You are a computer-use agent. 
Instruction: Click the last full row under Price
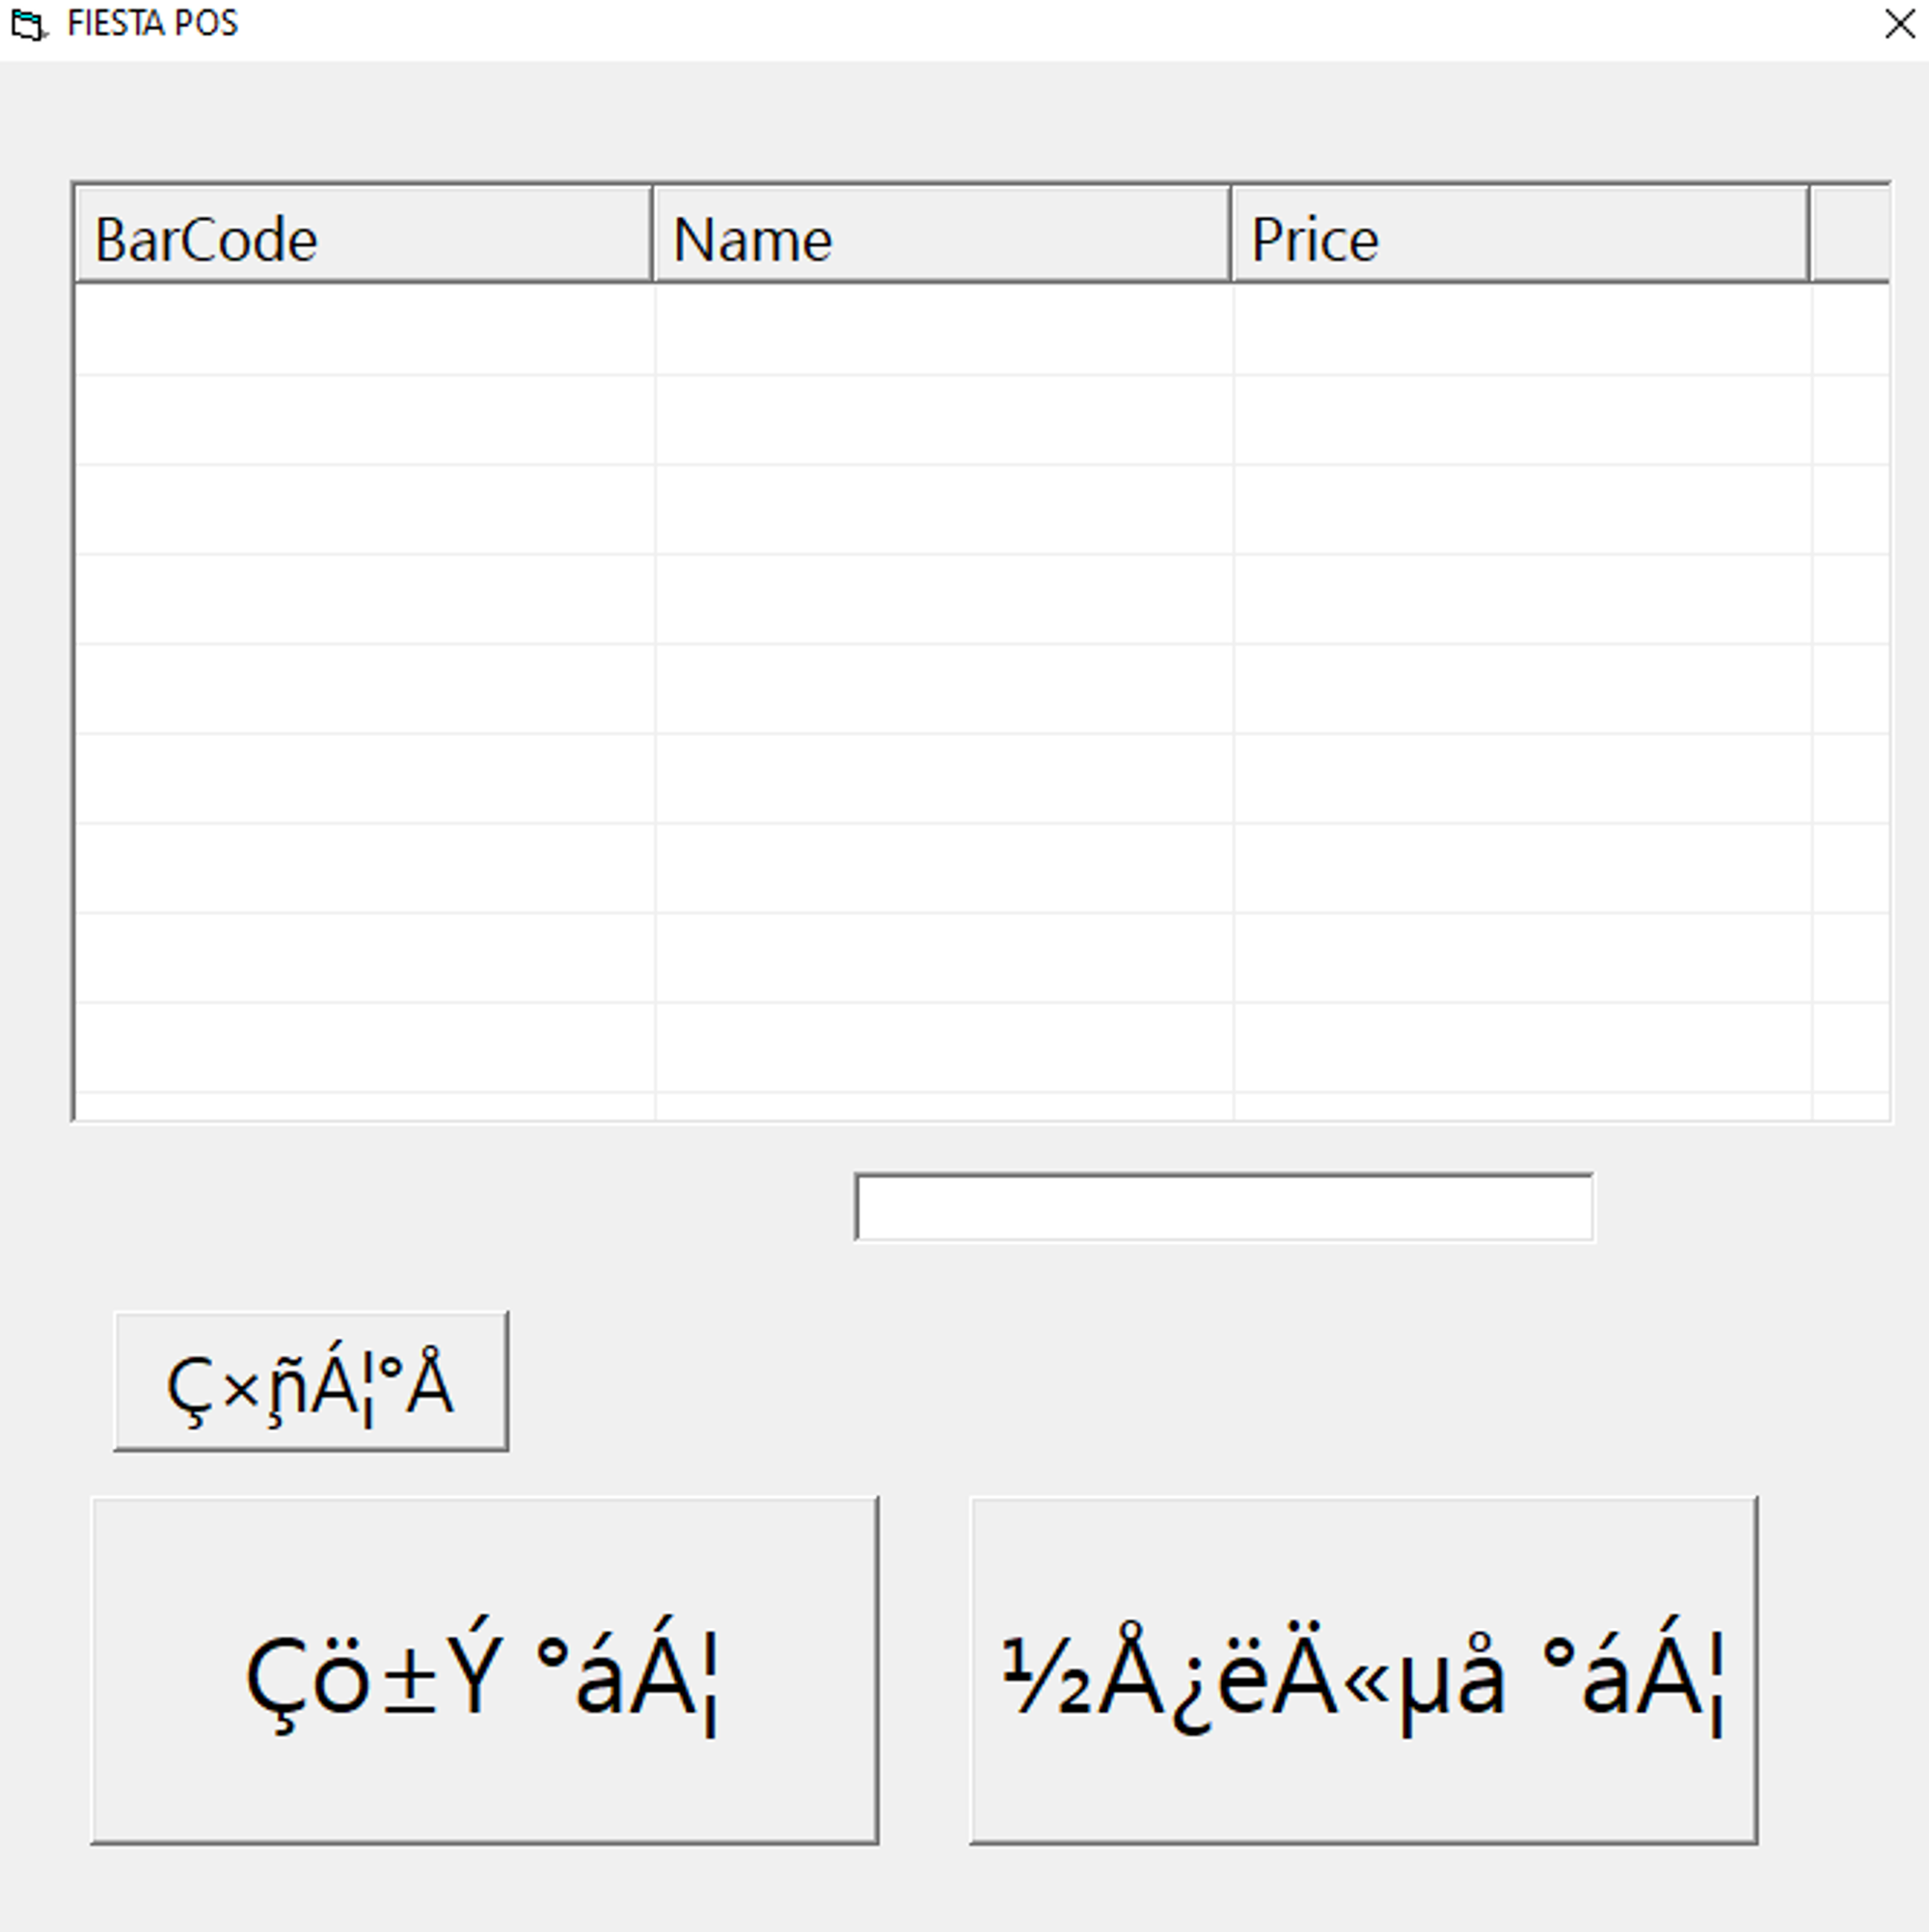(1521, 1047)
